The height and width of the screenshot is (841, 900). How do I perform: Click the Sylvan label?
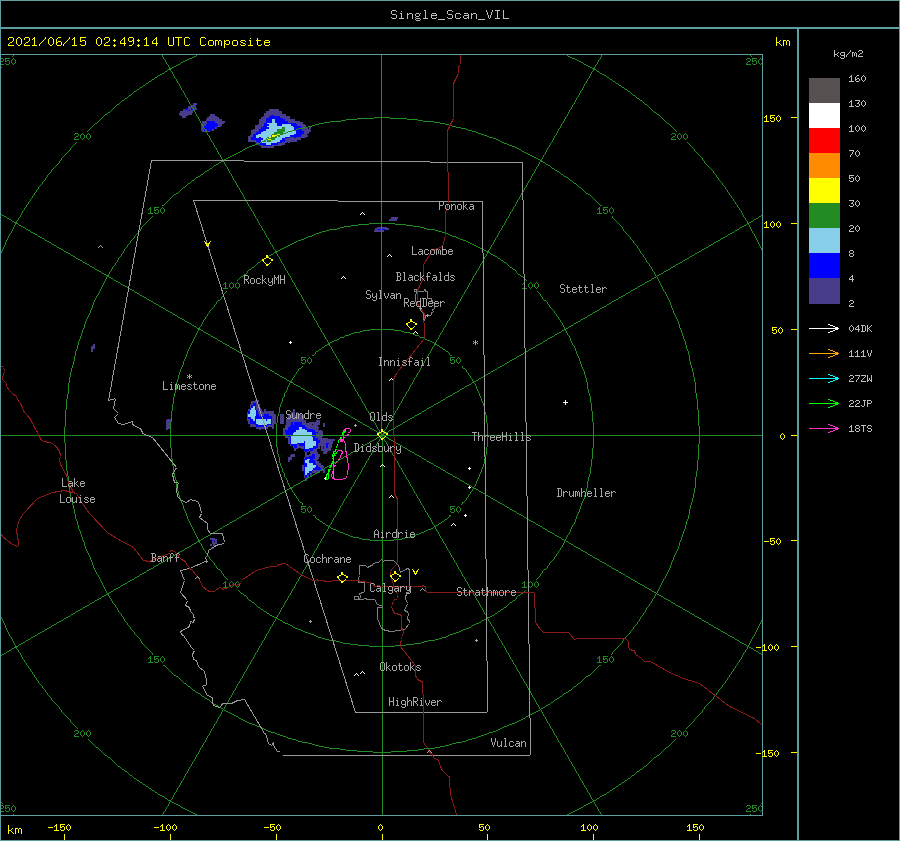point(383,295)
